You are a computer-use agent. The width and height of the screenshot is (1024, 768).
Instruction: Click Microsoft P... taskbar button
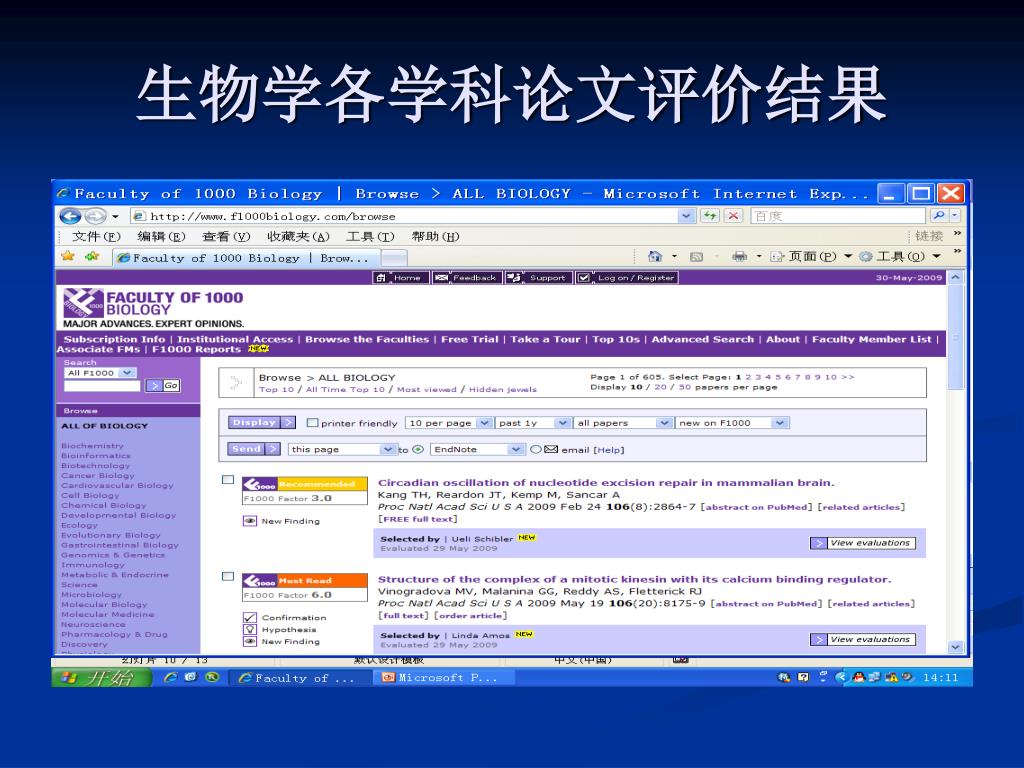click(x=442, y=678)
